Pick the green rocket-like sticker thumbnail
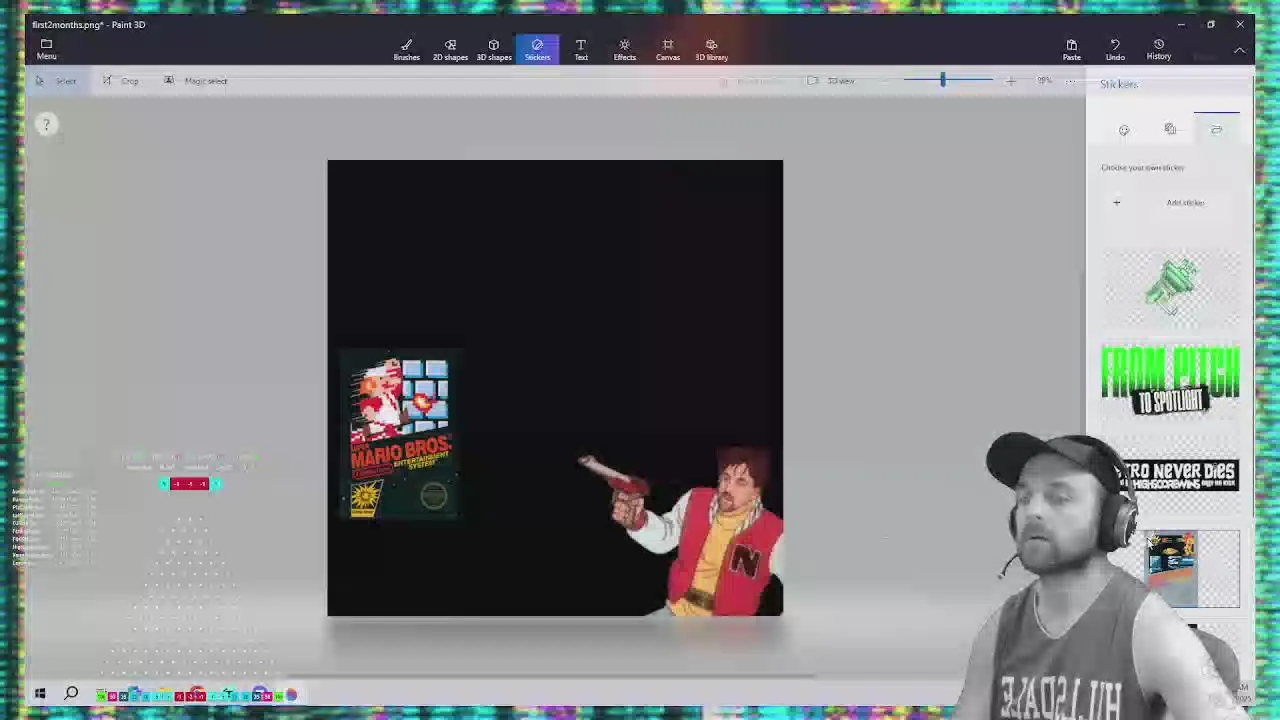This screenshot has width=1280, height=720. click(x=1170, y=288)
